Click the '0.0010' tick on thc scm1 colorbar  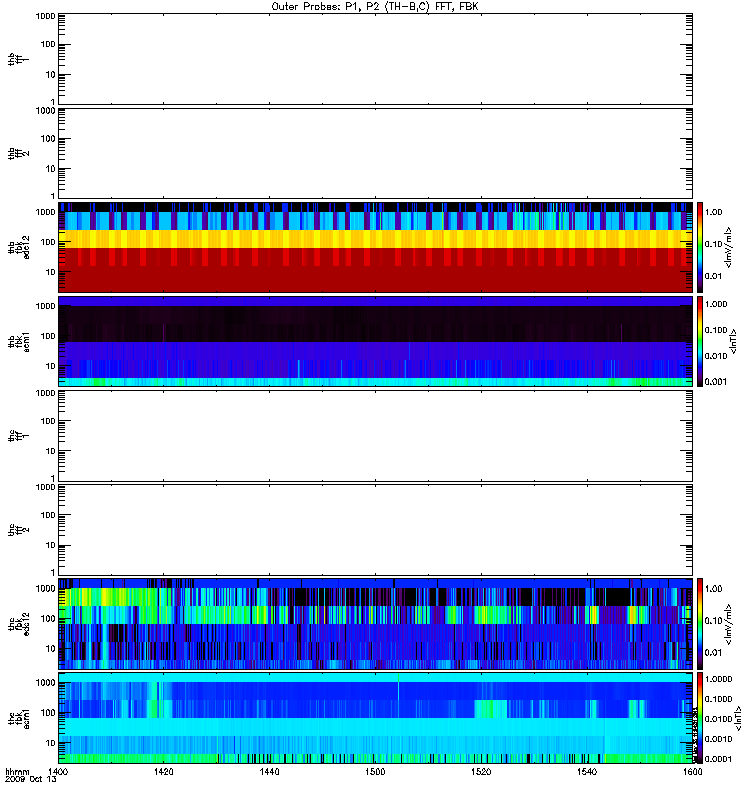(x=718, y=739)
